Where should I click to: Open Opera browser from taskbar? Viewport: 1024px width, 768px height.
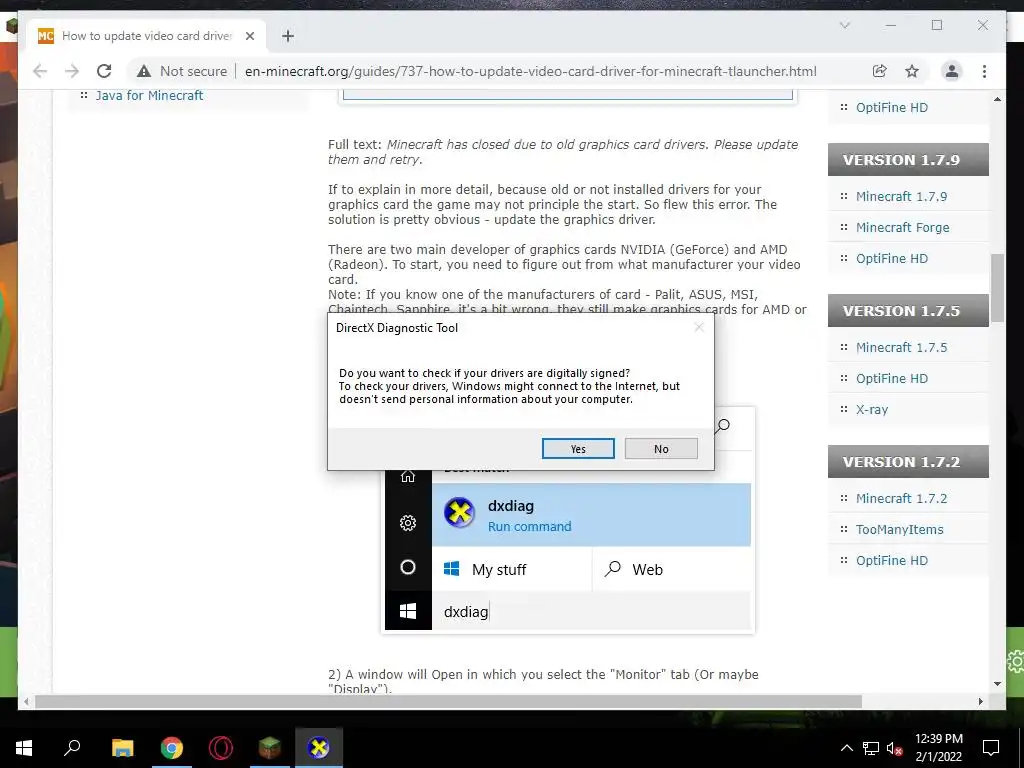[221, 748]
